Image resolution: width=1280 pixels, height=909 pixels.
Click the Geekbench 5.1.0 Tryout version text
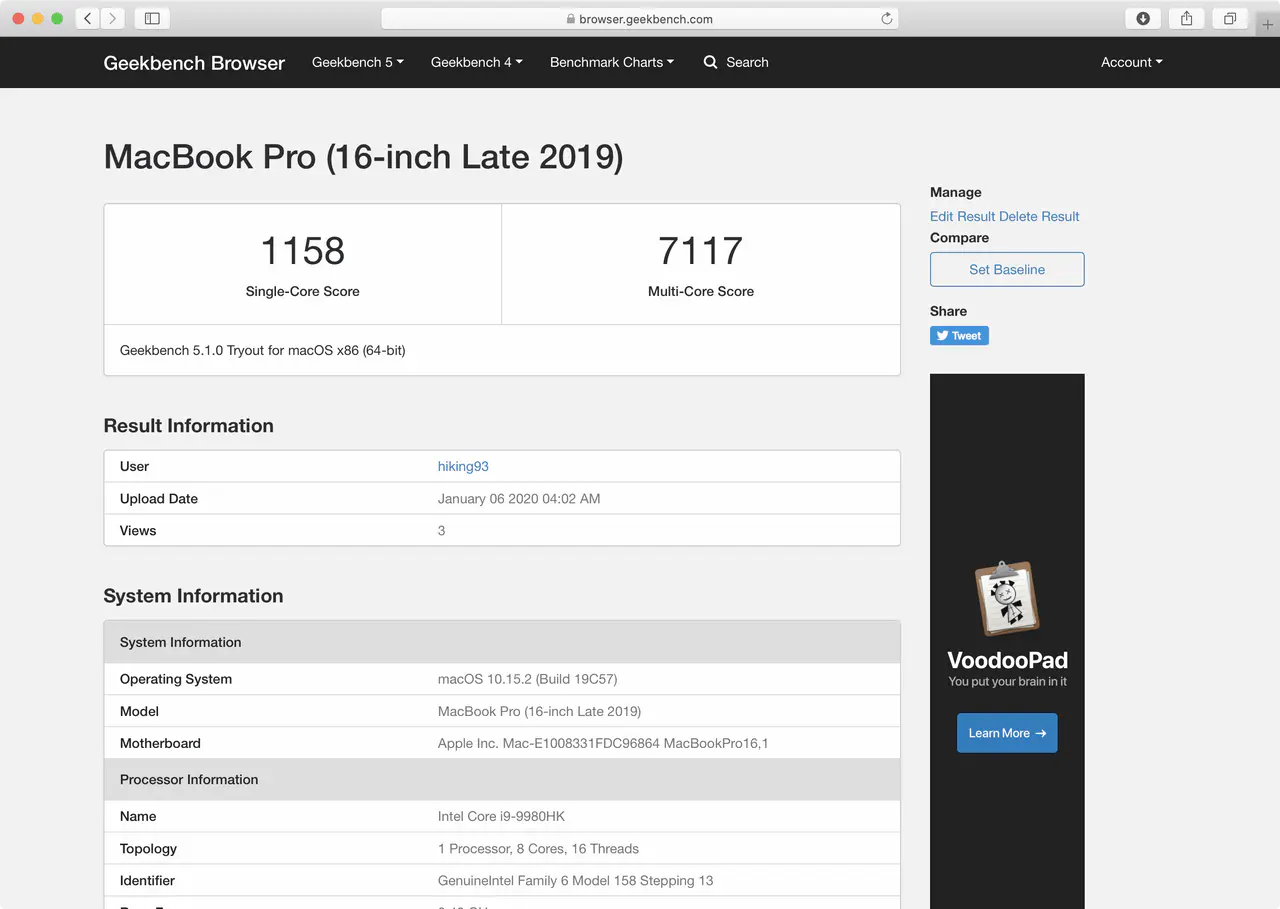pyautogui.click(x=263, y=350)
